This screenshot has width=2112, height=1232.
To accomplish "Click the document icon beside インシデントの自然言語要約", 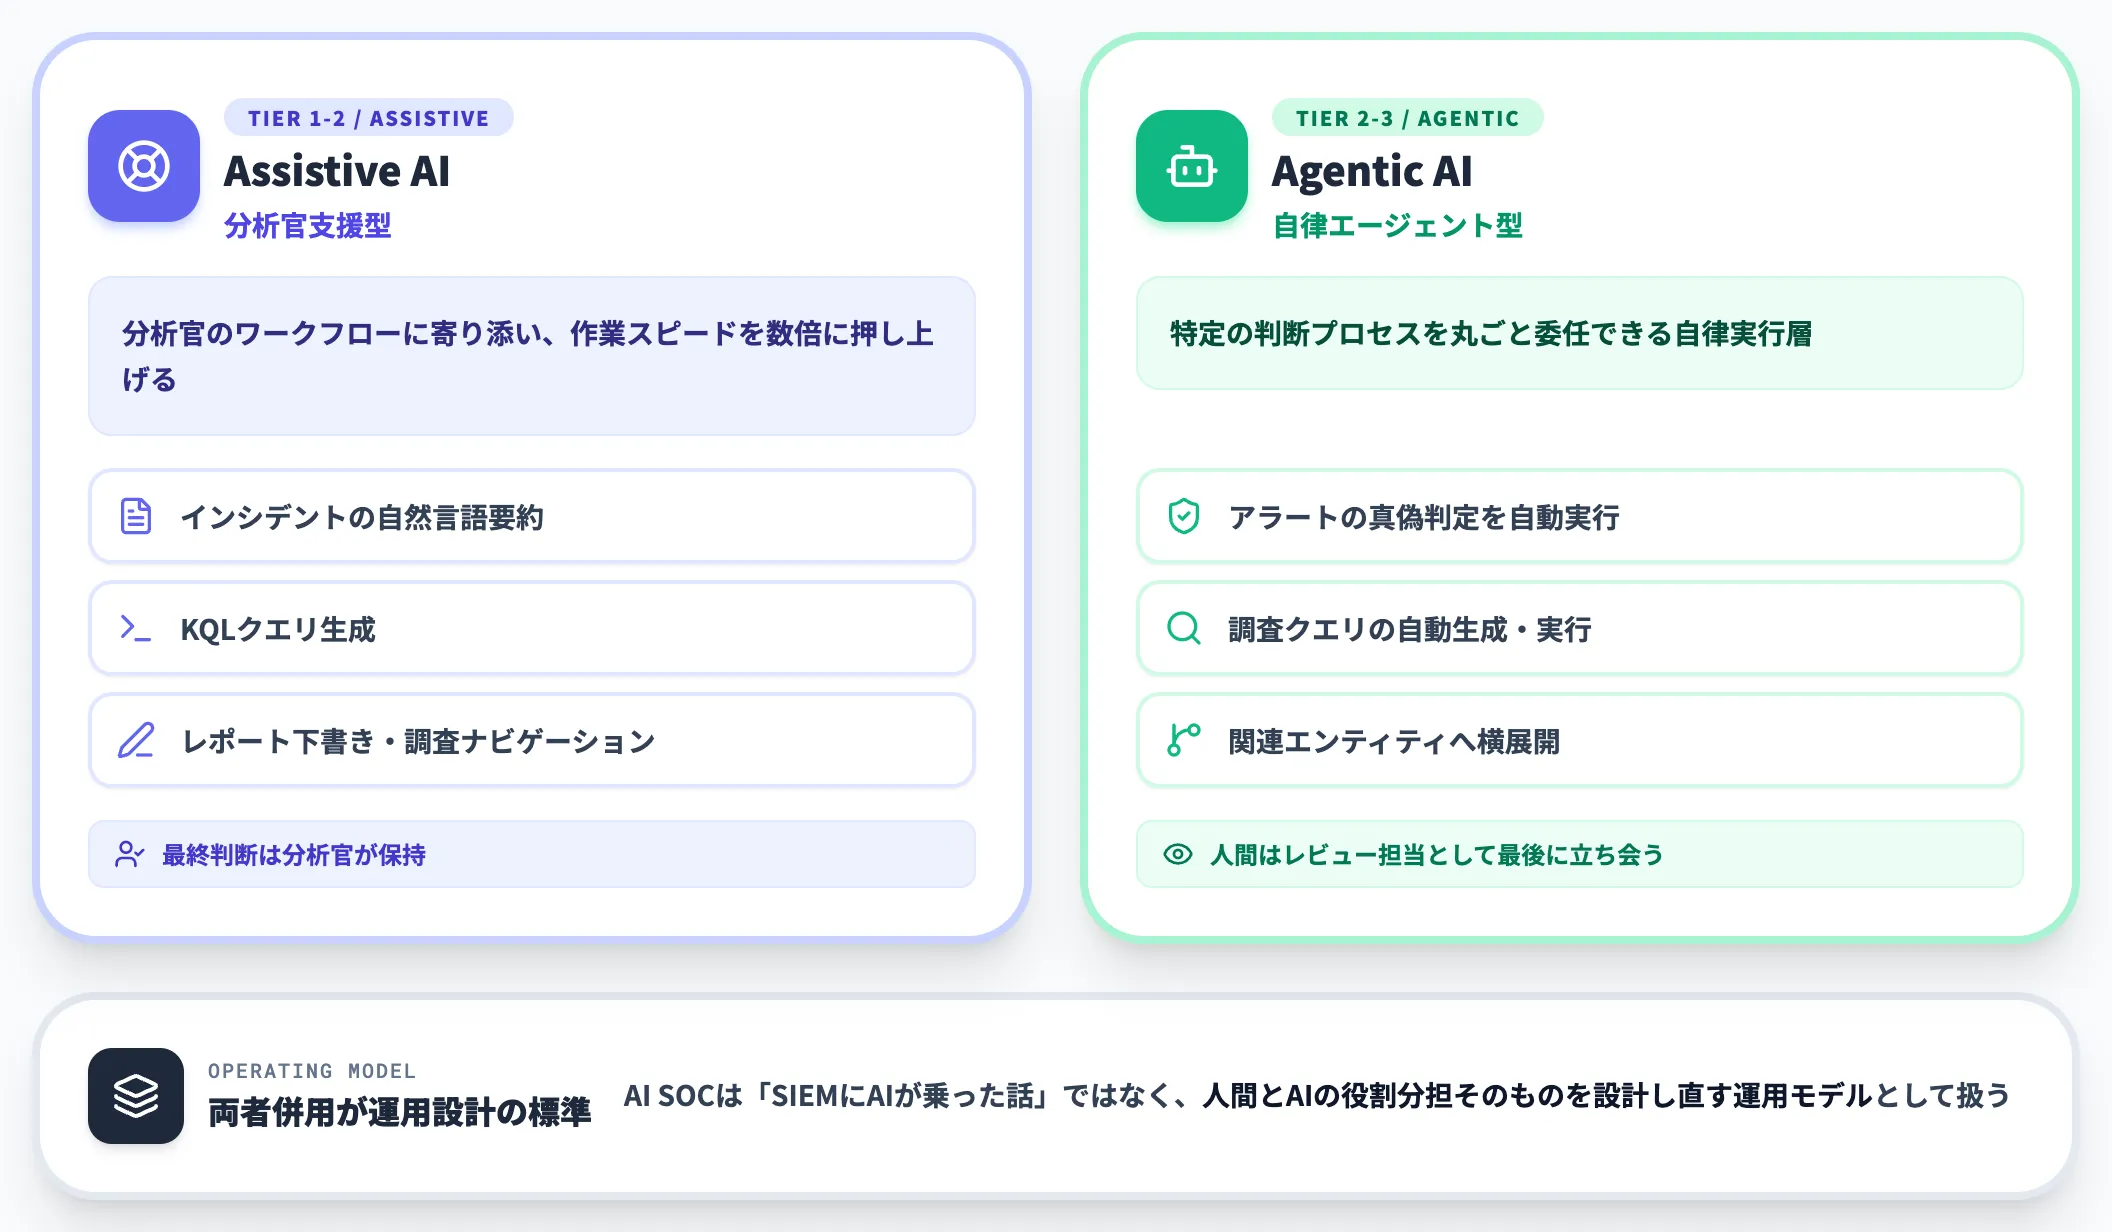I will 136,516.
